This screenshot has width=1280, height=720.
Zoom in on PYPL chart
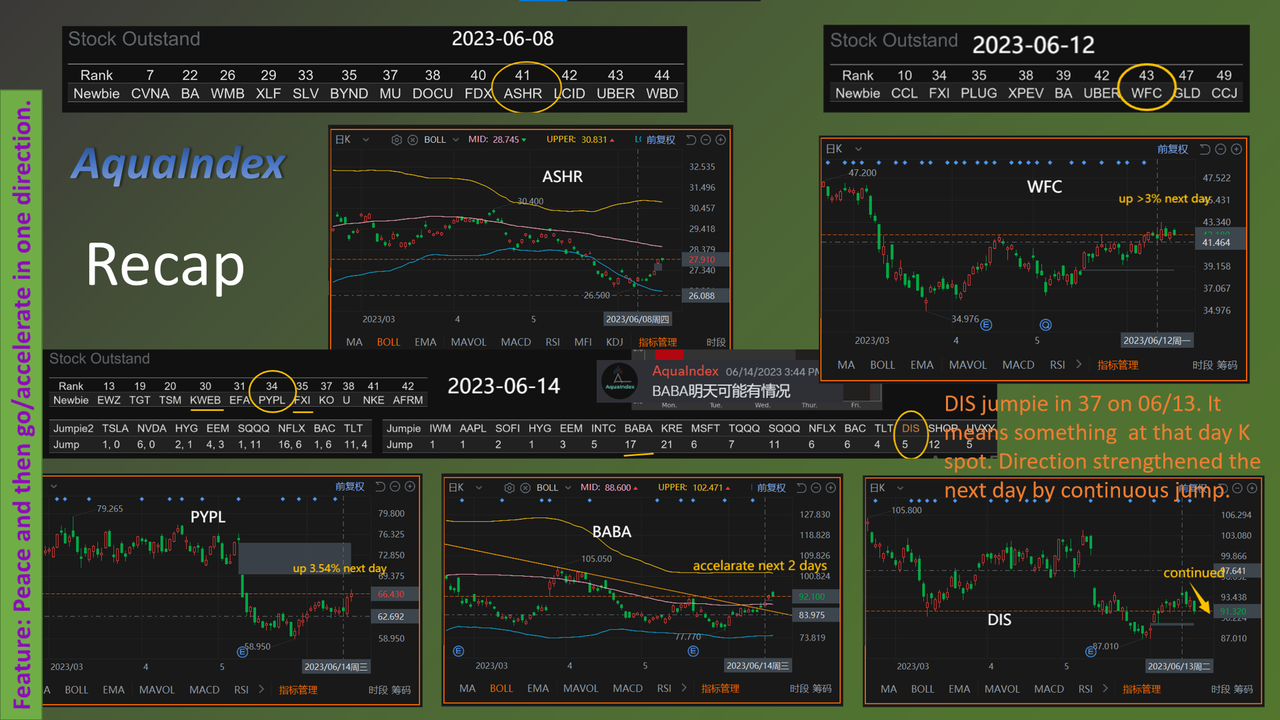coord(410,486)
